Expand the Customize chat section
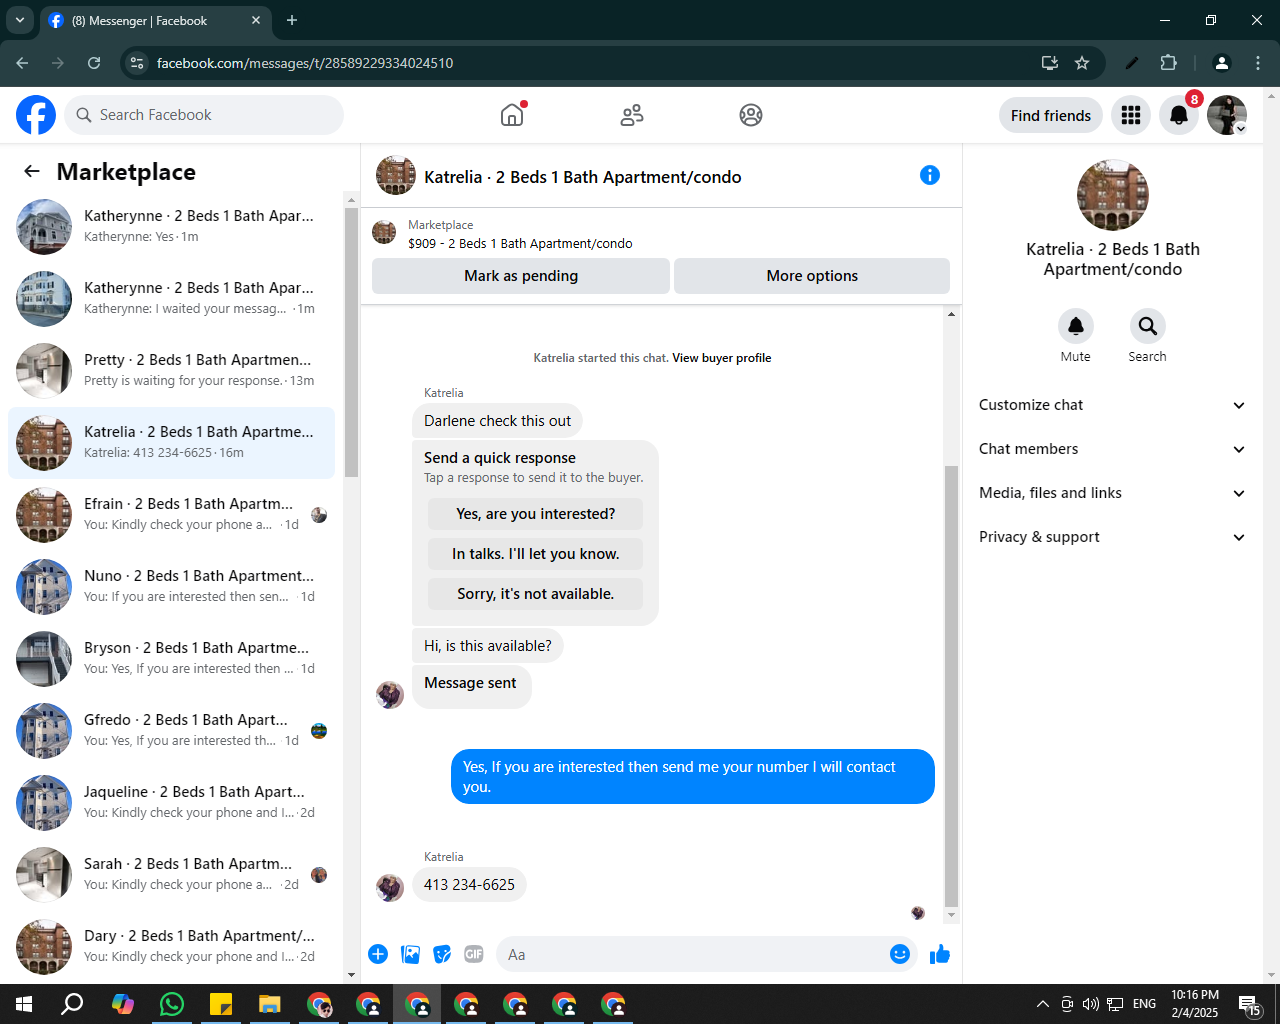This screenshot has width=1280, height=1024. coord(1112,405)
